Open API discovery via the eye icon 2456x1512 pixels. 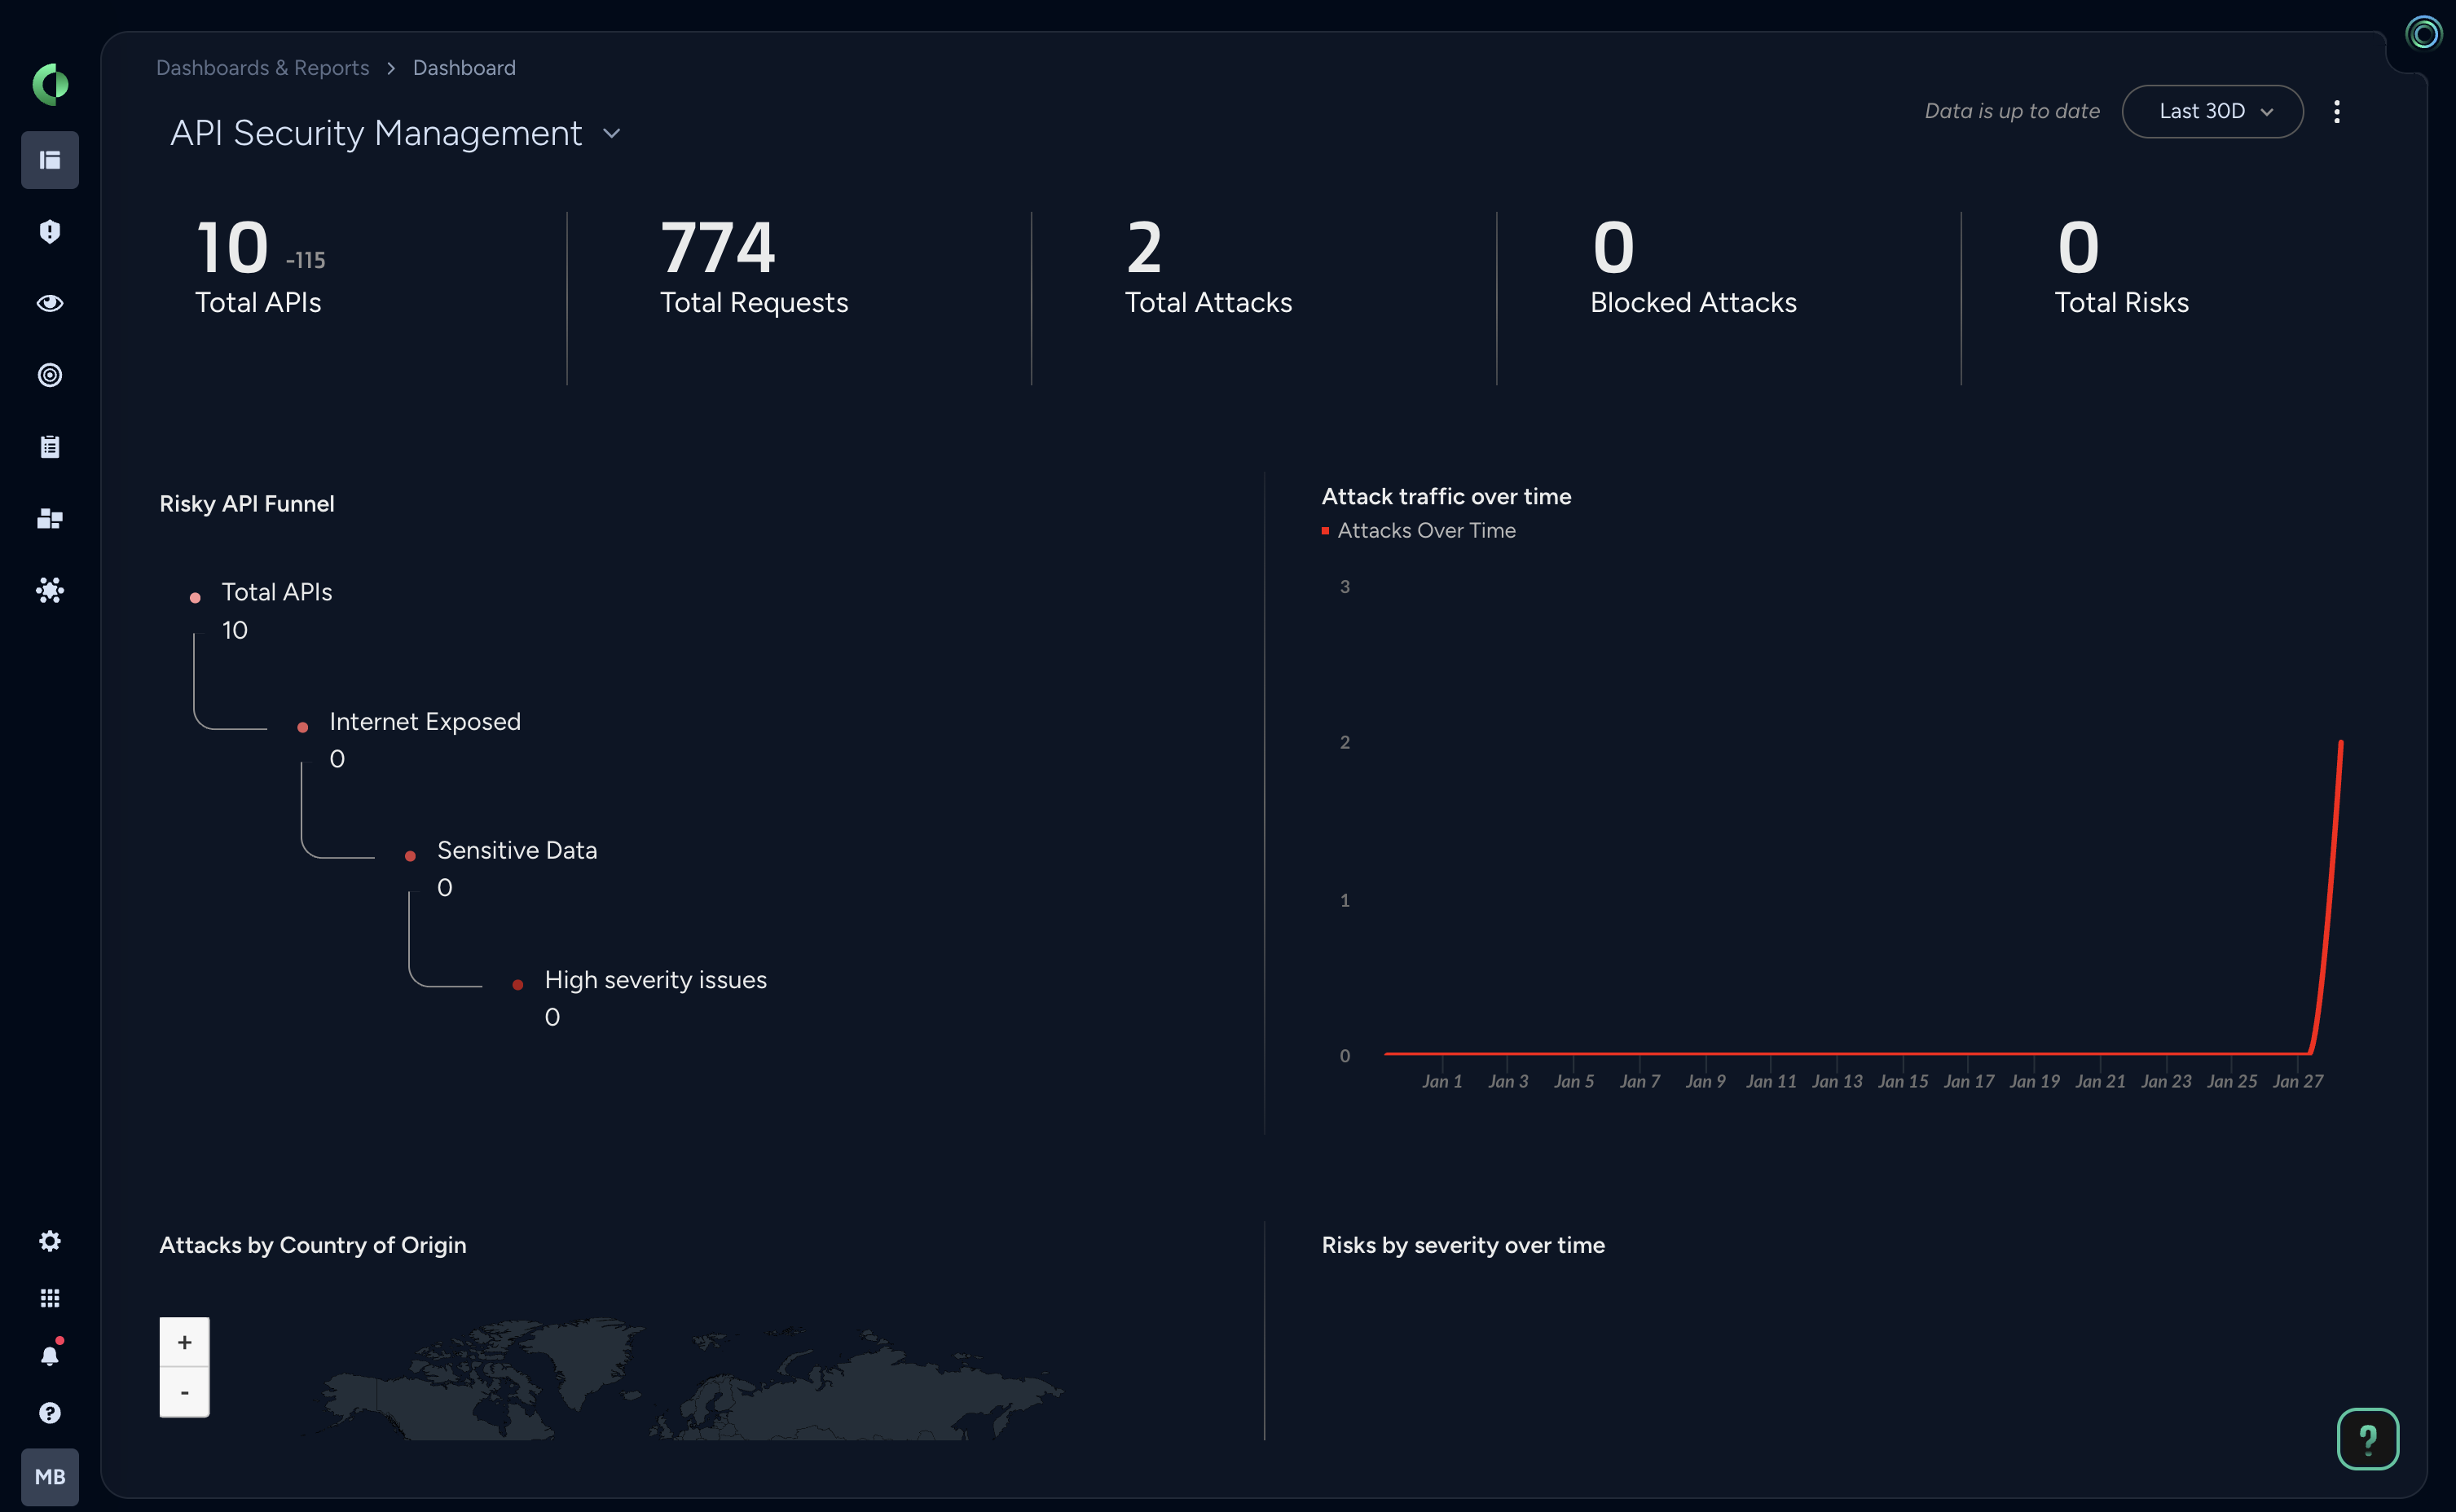(49, 303)
